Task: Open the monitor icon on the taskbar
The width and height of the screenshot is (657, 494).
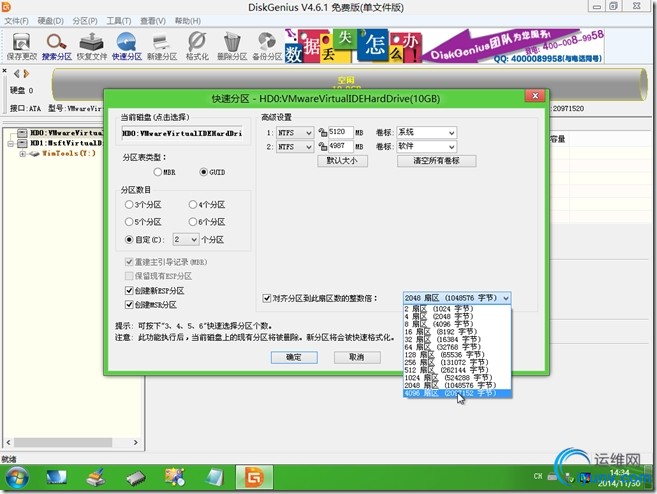Action: click(56, 477)
